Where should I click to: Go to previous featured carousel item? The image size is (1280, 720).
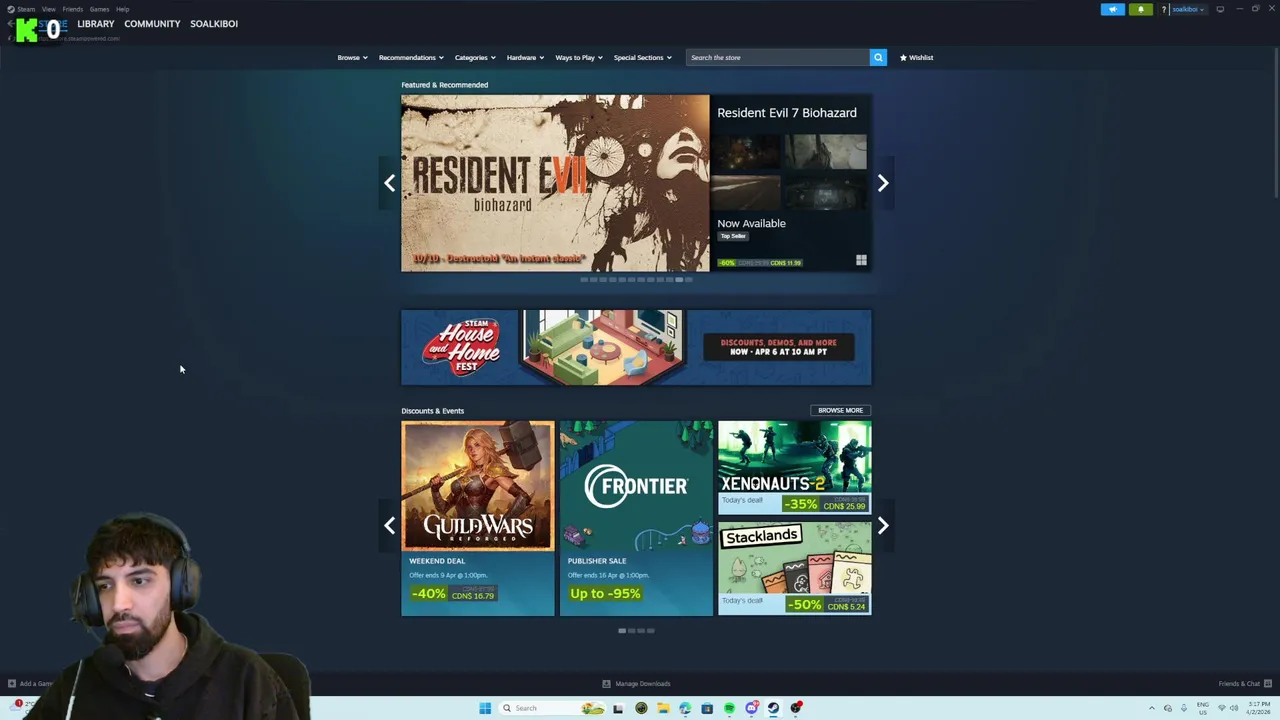(x=389, y=183)
